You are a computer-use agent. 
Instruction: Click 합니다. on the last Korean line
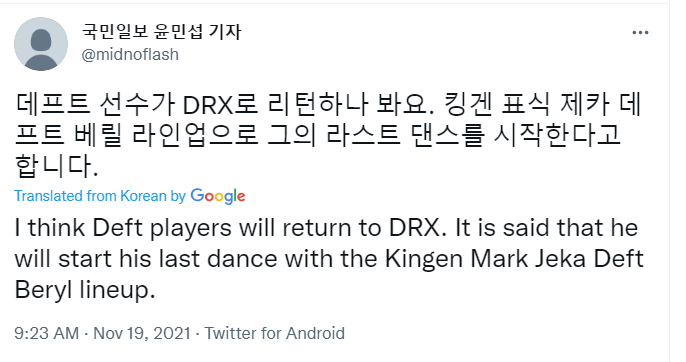click(56, 165)
